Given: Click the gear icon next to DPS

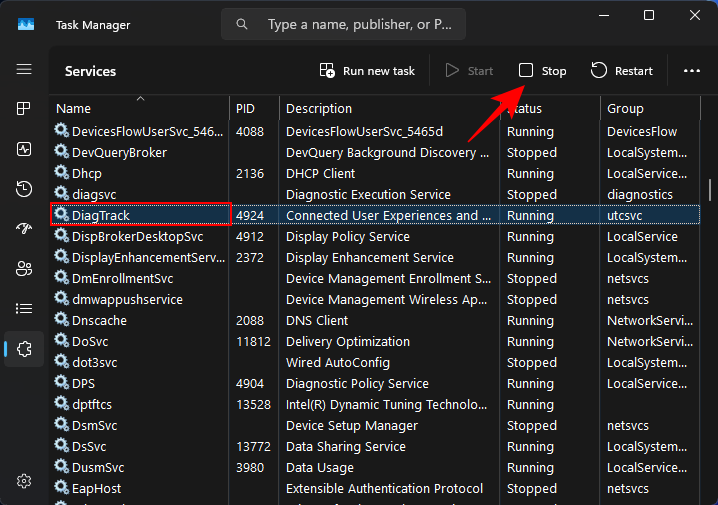Looking at the screenshot, I should click(x=61, y=382).
